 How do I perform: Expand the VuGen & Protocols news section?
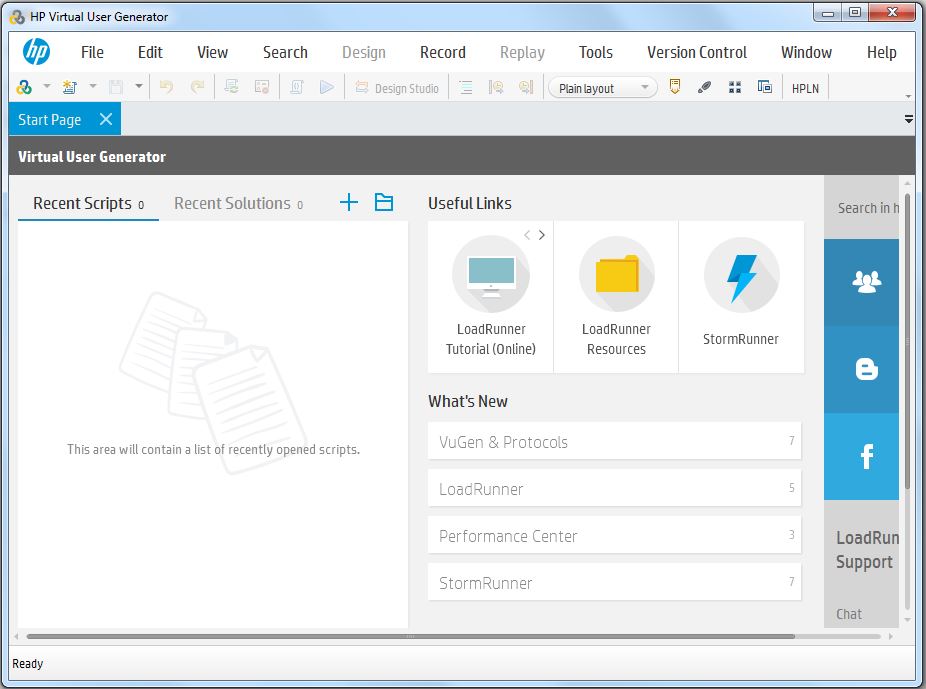614,441
